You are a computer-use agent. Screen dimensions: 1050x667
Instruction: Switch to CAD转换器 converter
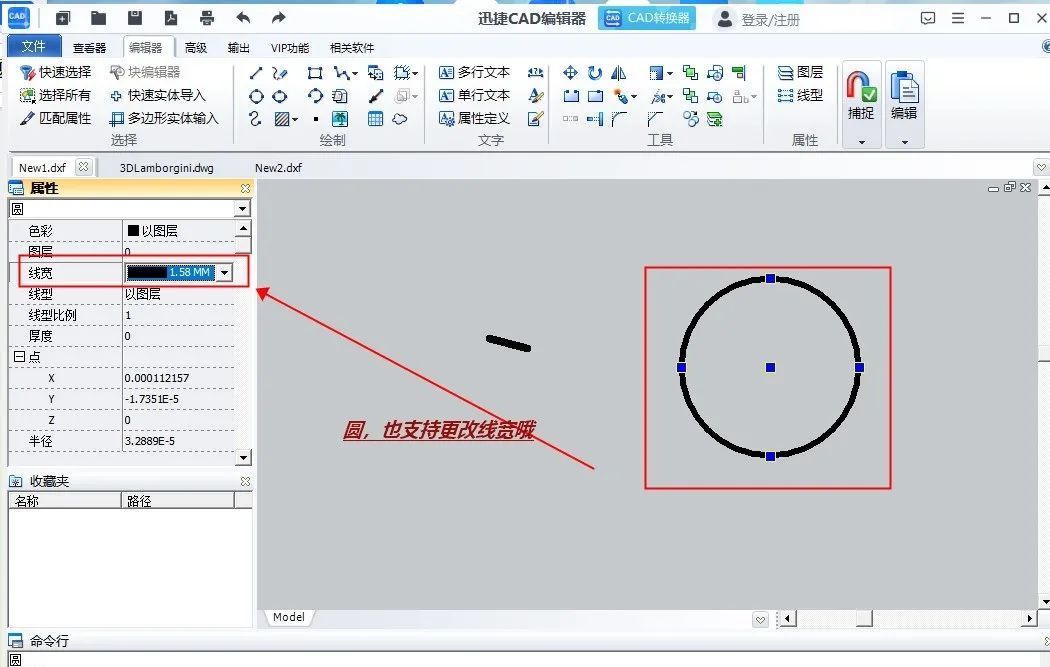[x=647, y=17]
